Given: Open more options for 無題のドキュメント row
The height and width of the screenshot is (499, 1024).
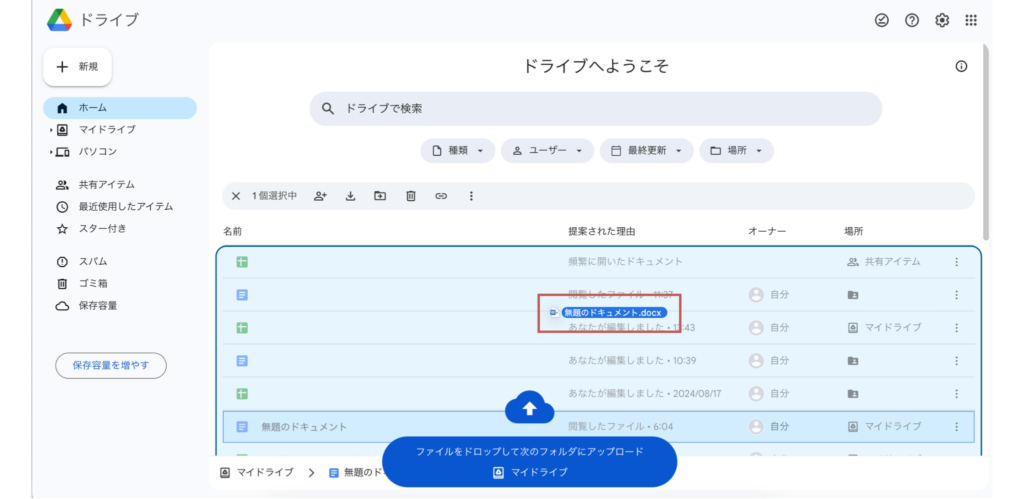Looking at the screenshot, I should pyautogui.click(x=956, y=427).
